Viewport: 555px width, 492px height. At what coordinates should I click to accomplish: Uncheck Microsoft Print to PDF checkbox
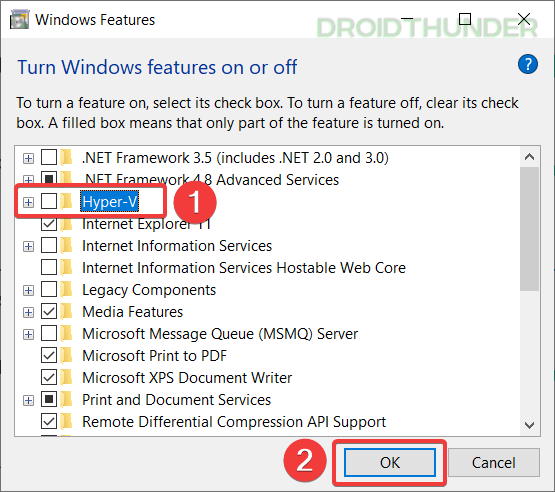(x=49, y=355)
